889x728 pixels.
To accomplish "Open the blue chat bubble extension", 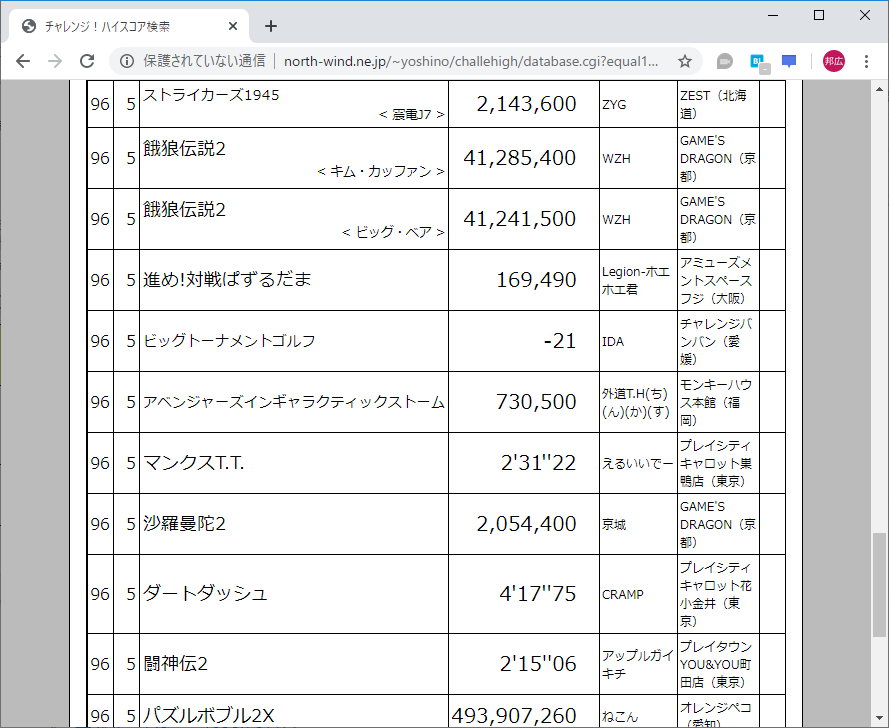I will (789, 61).
